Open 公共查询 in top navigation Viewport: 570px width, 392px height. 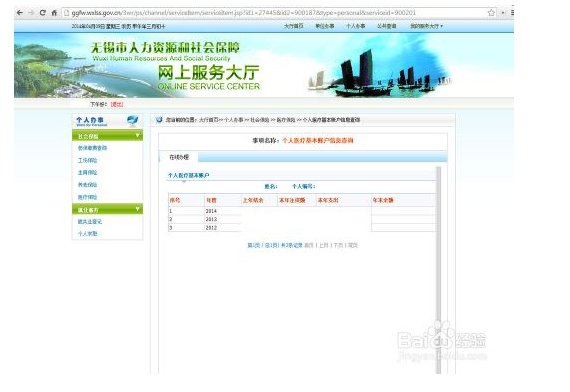tap(386, 26)
